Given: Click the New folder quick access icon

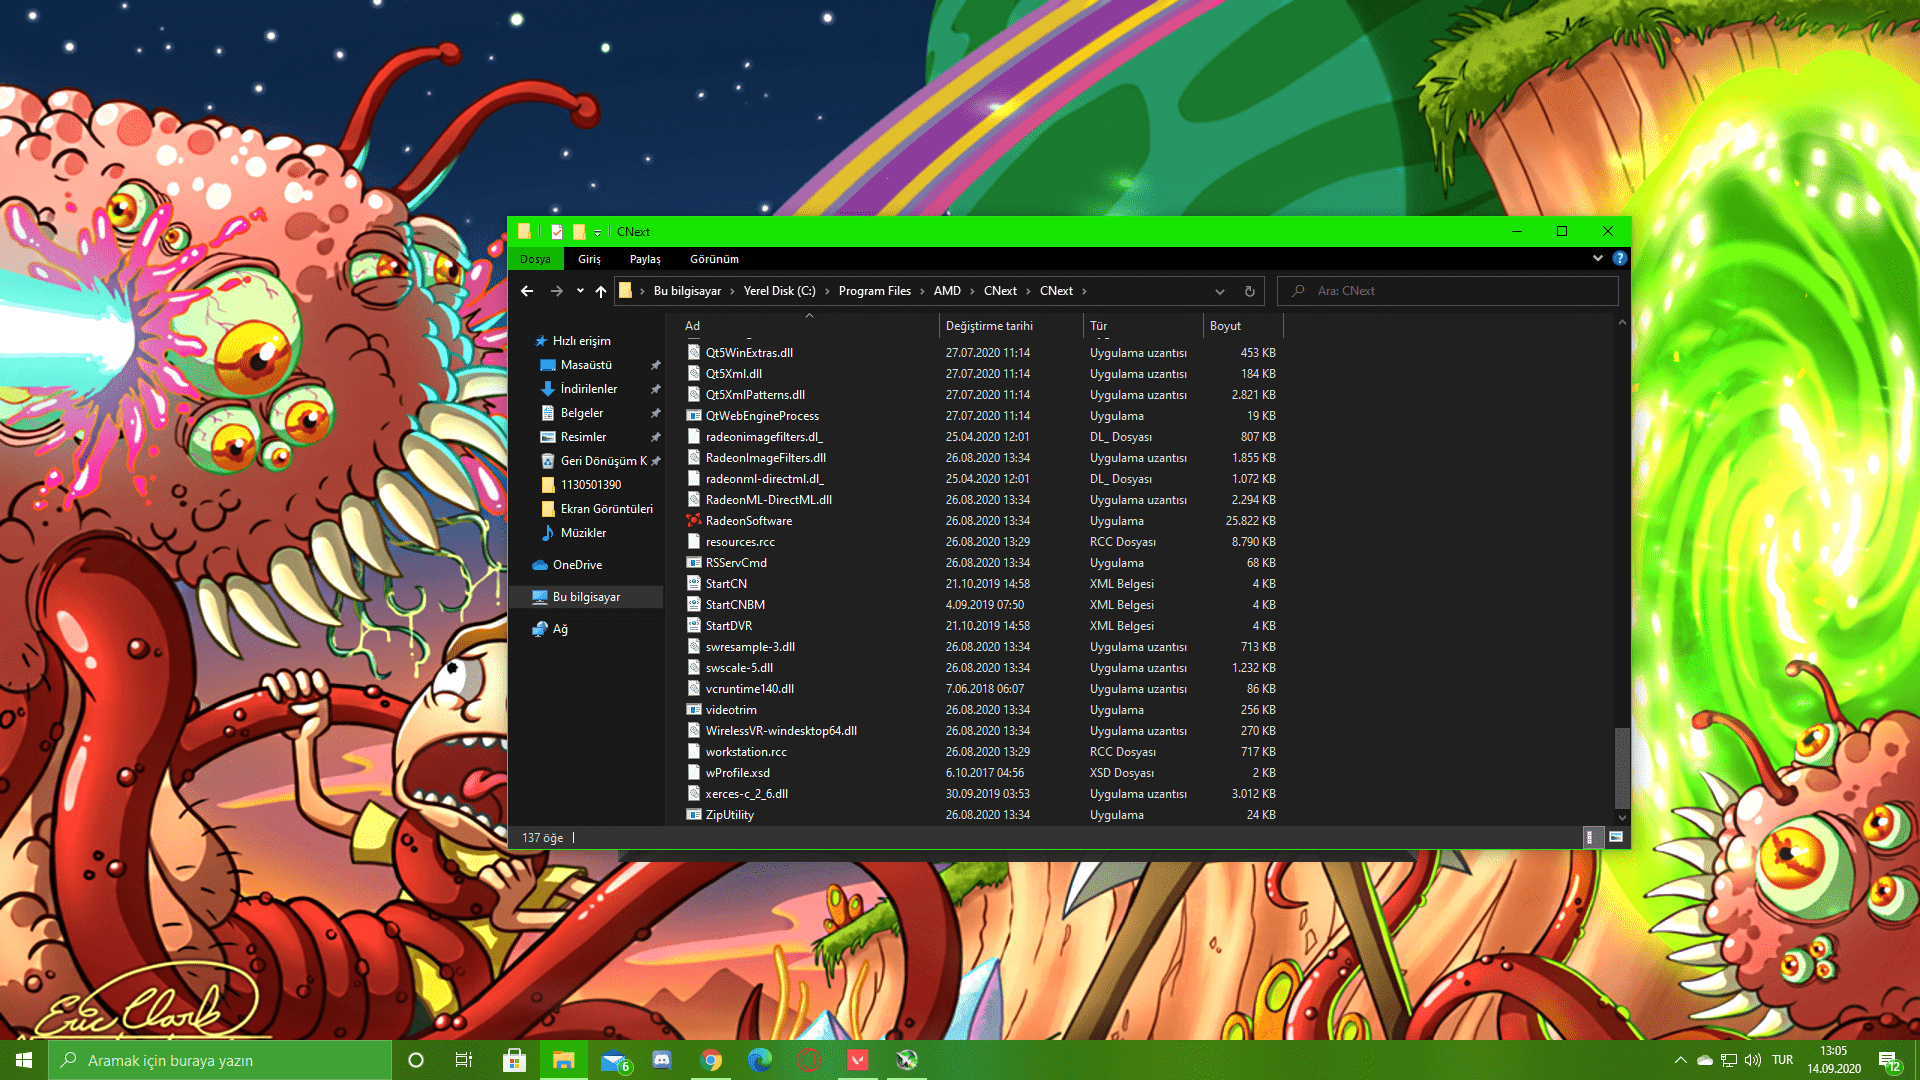Looking at the screenshot, I should click(x=579, y=232).
